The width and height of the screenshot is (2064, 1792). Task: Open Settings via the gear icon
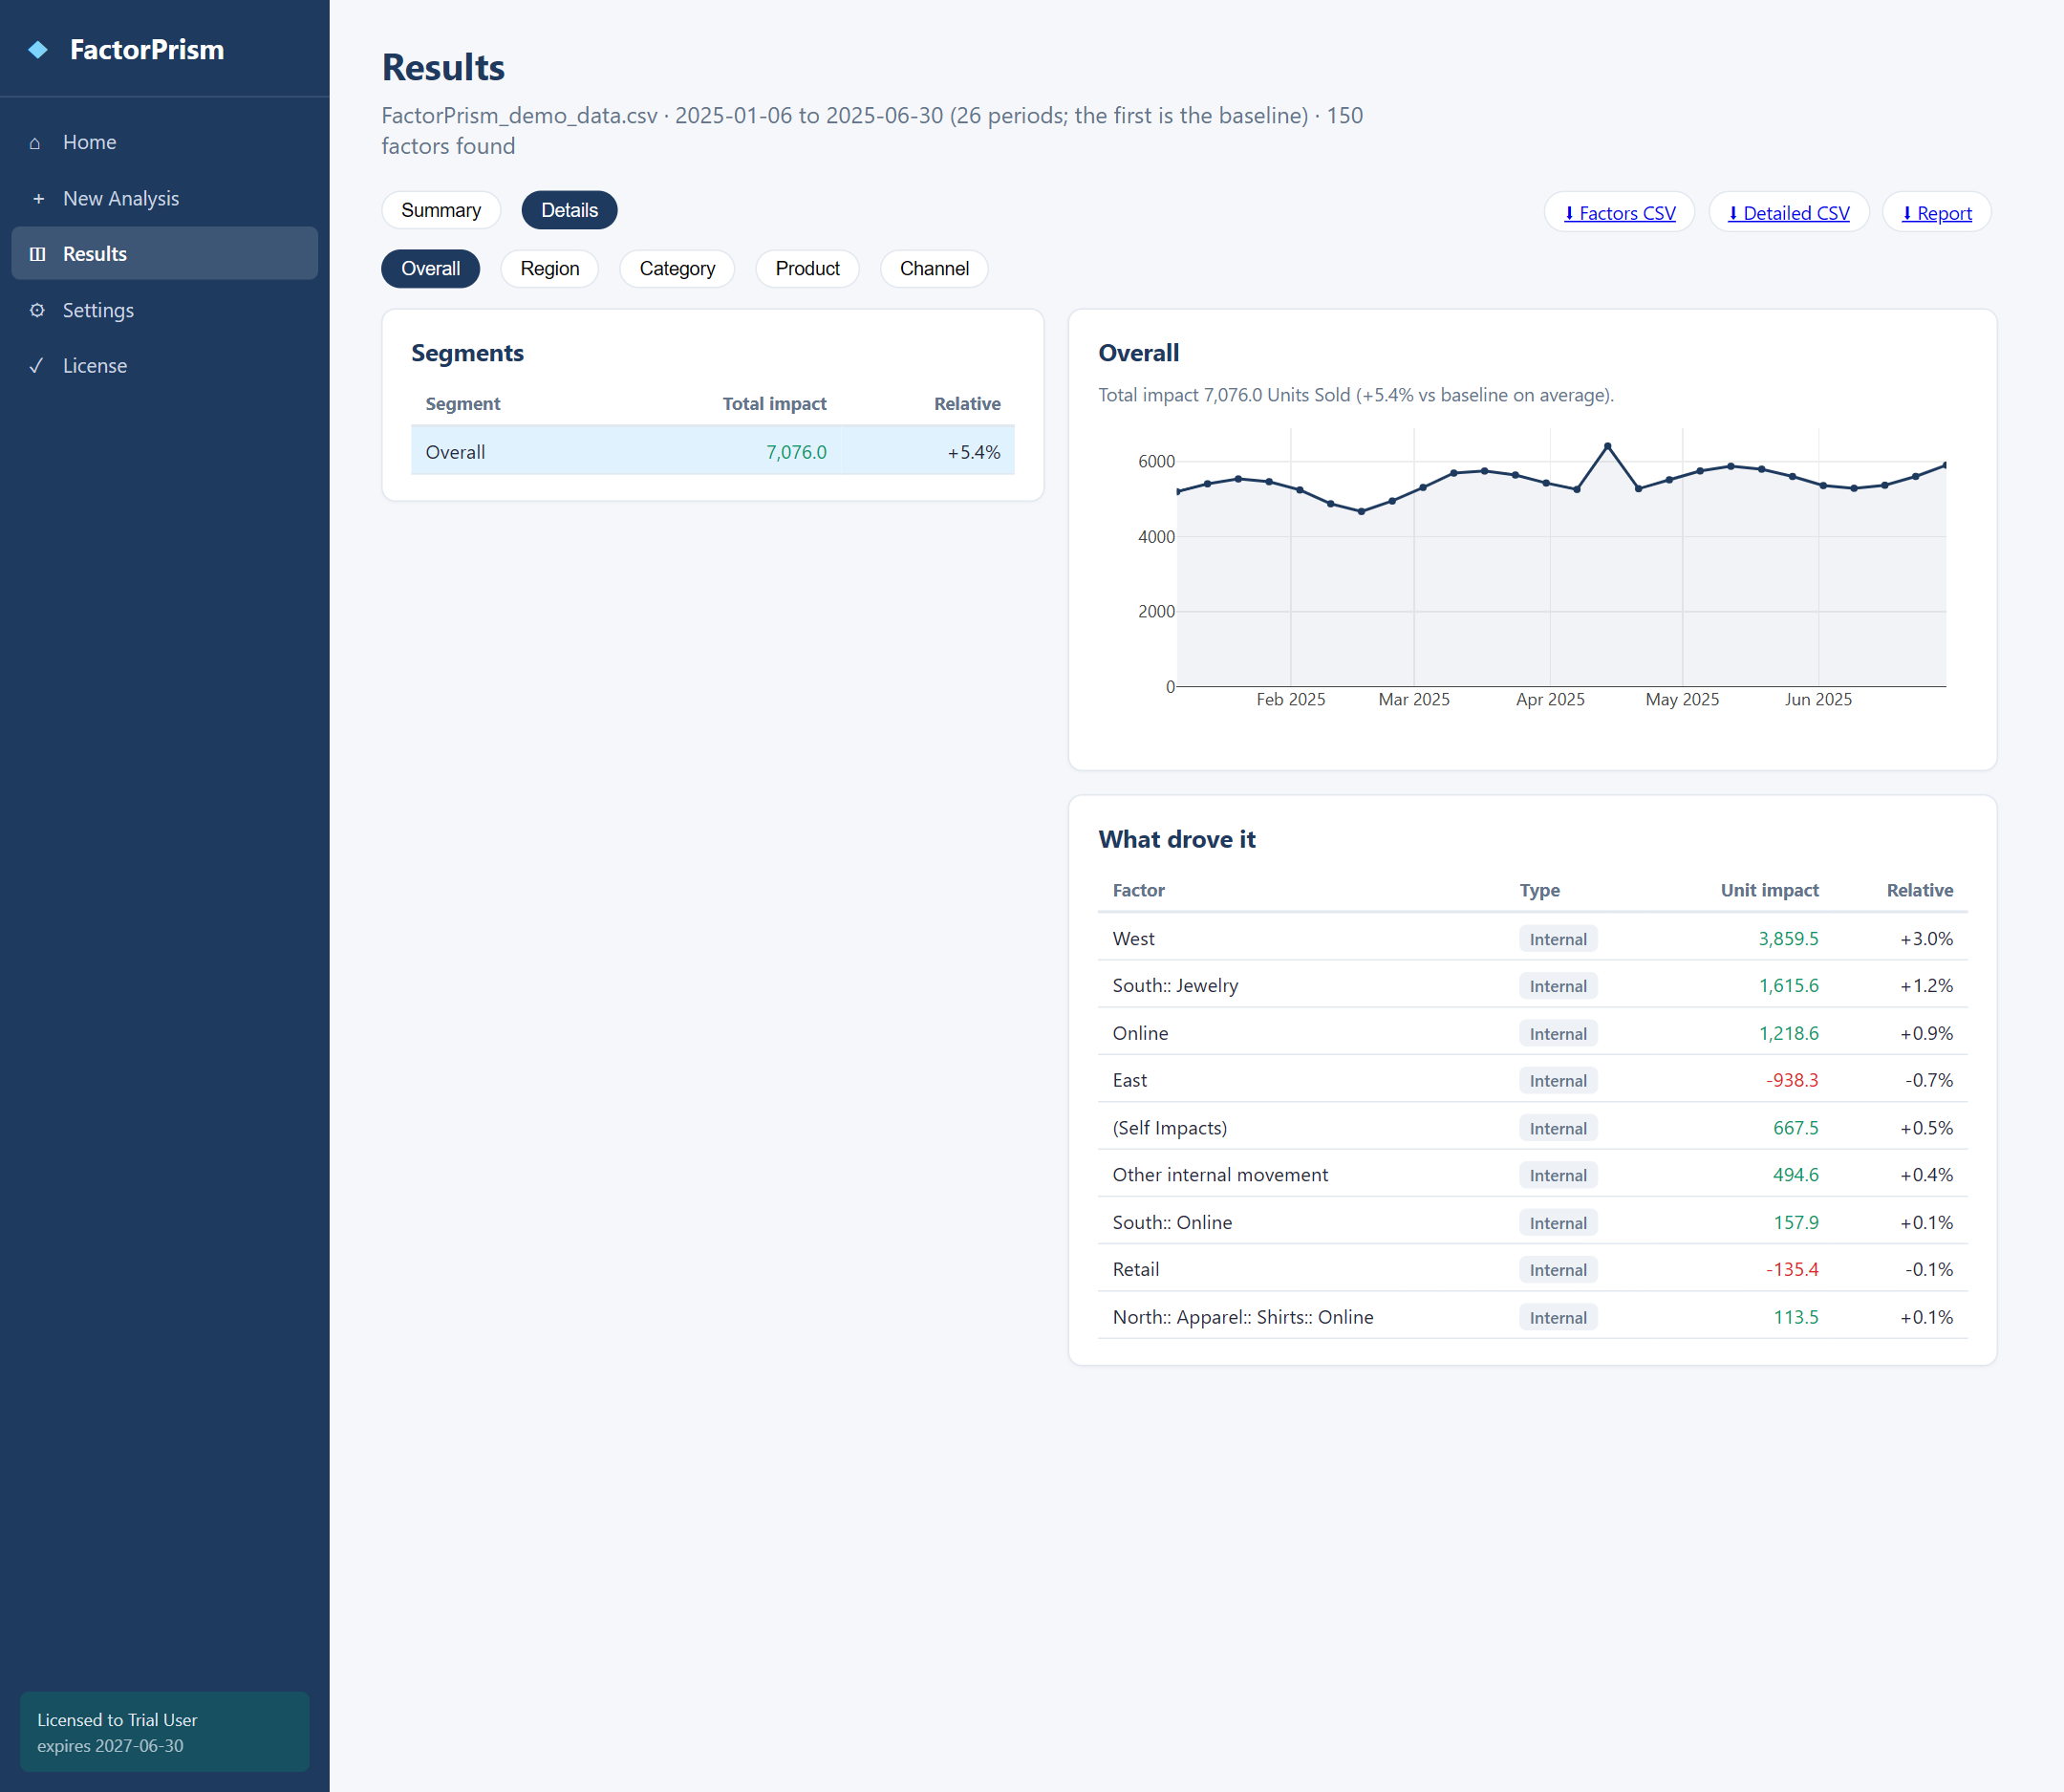click(x=37, y=310)
